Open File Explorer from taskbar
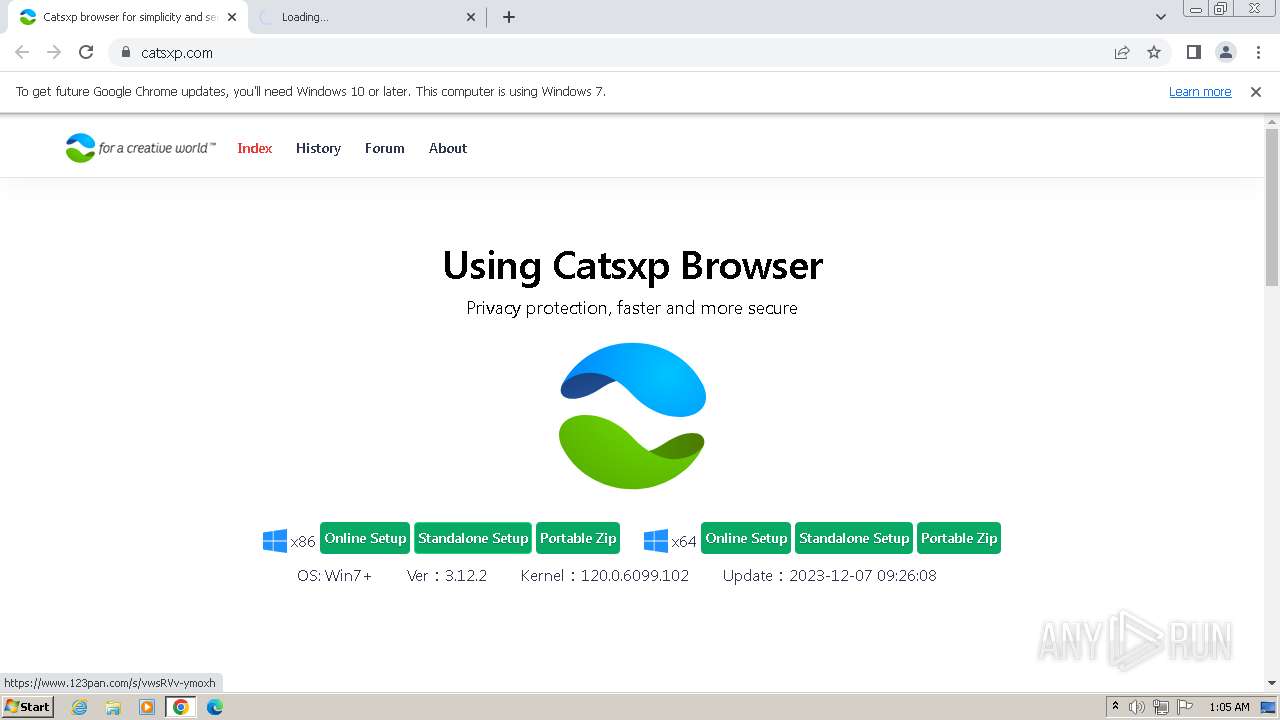Image resolution: width=1280 pixels, height=720 pixels. point(113,707)
